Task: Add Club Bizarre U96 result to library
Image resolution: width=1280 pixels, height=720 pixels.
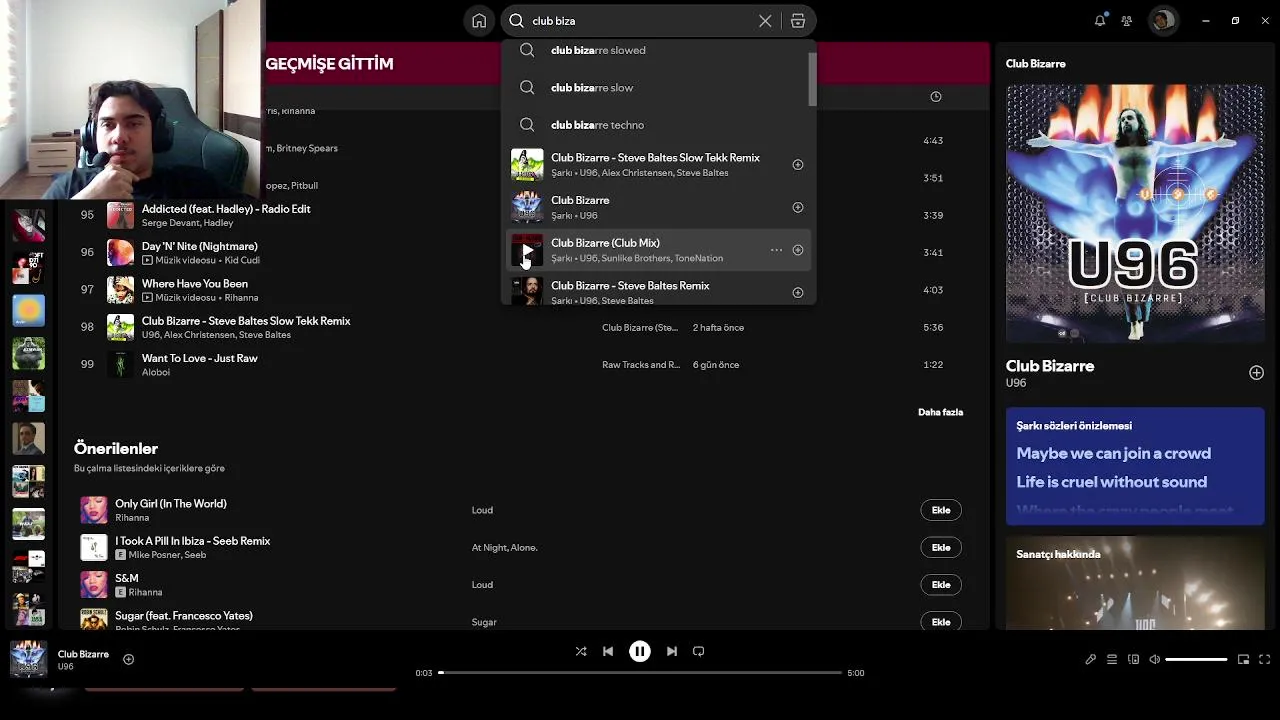Action: coord(798,208)
